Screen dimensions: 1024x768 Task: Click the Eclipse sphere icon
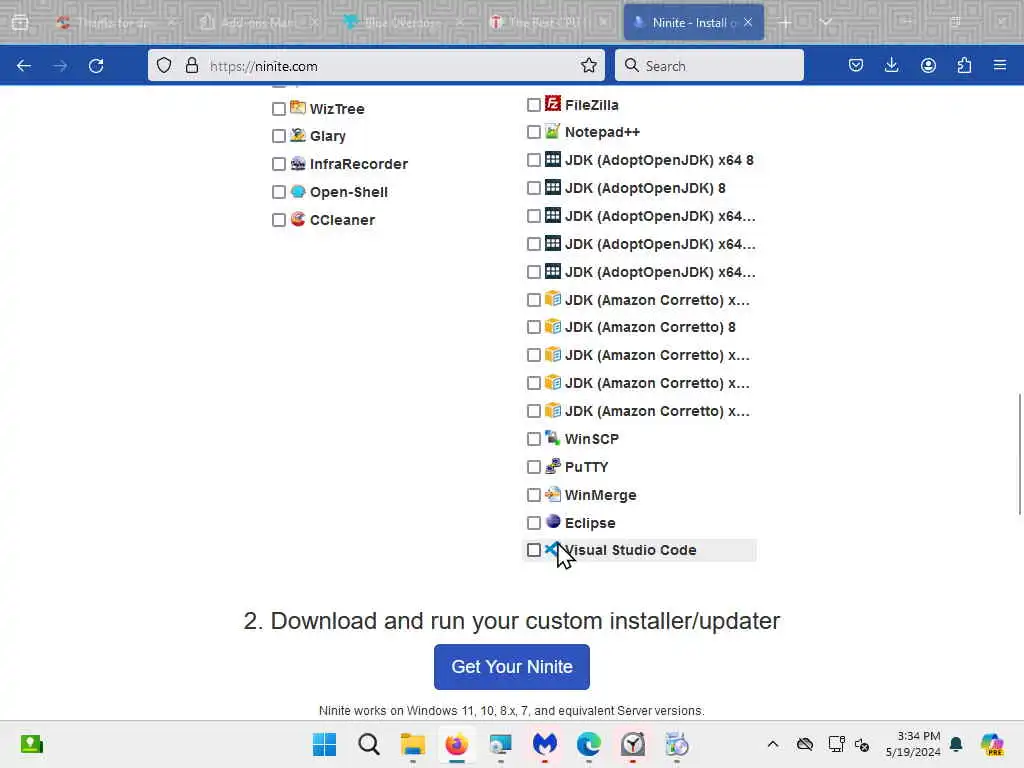(x=552, y=522)
